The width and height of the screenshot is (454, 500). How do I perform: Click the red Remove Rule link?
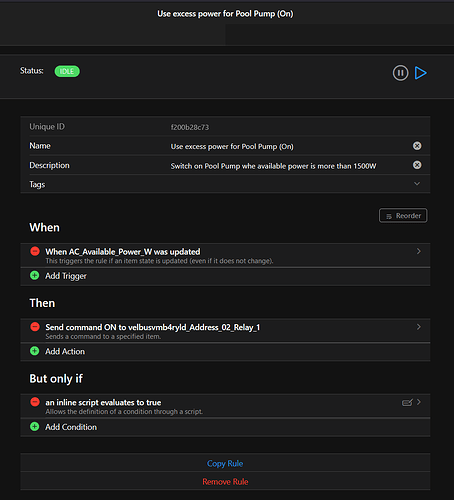tap(225, 482)
